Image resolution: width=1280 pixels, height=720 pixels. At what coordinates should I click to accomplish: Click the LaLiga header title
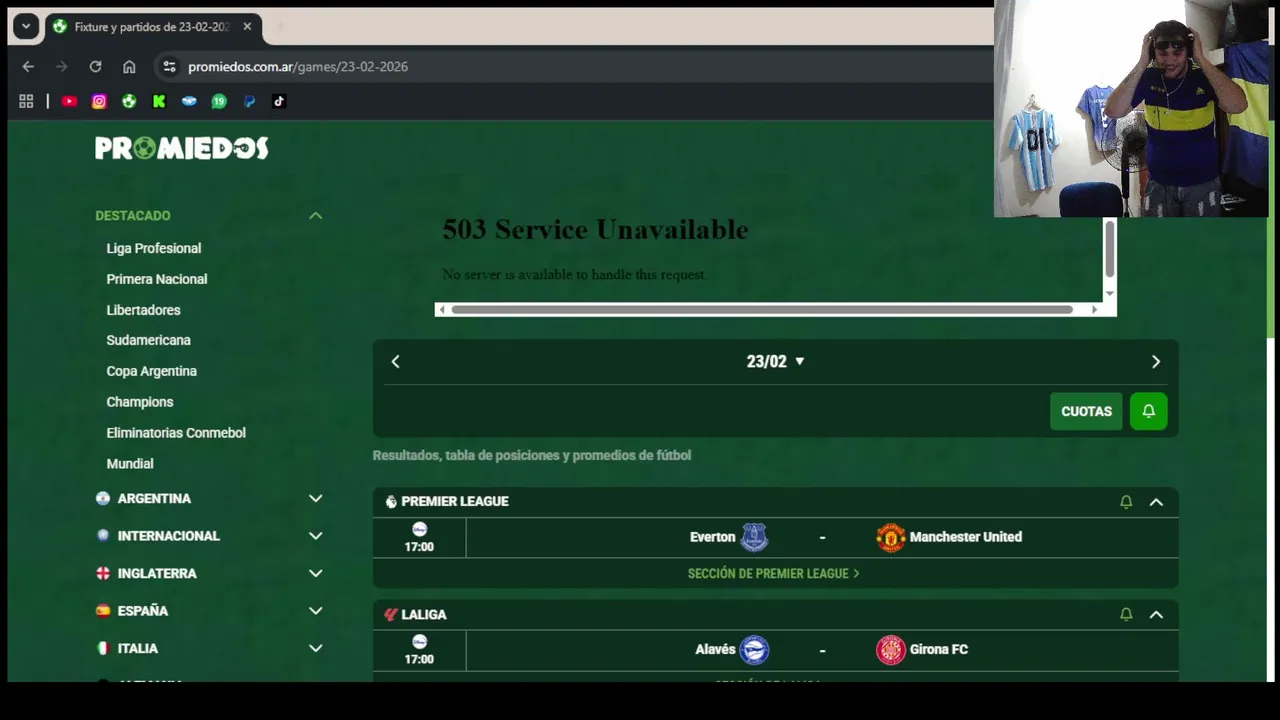point(424,615)
